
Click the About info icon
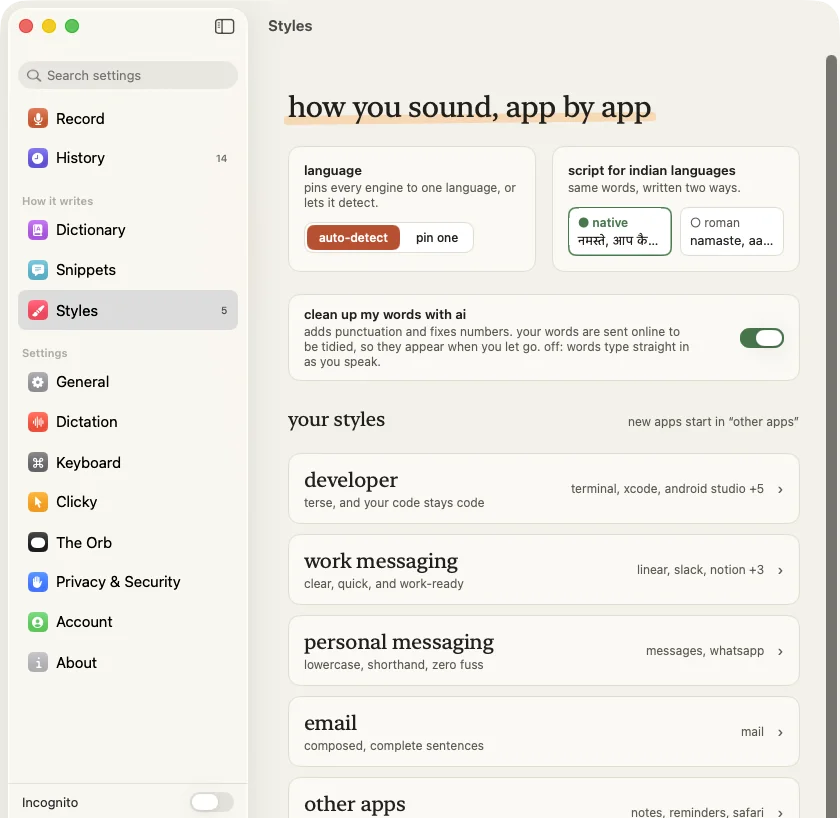click(38, 663)
